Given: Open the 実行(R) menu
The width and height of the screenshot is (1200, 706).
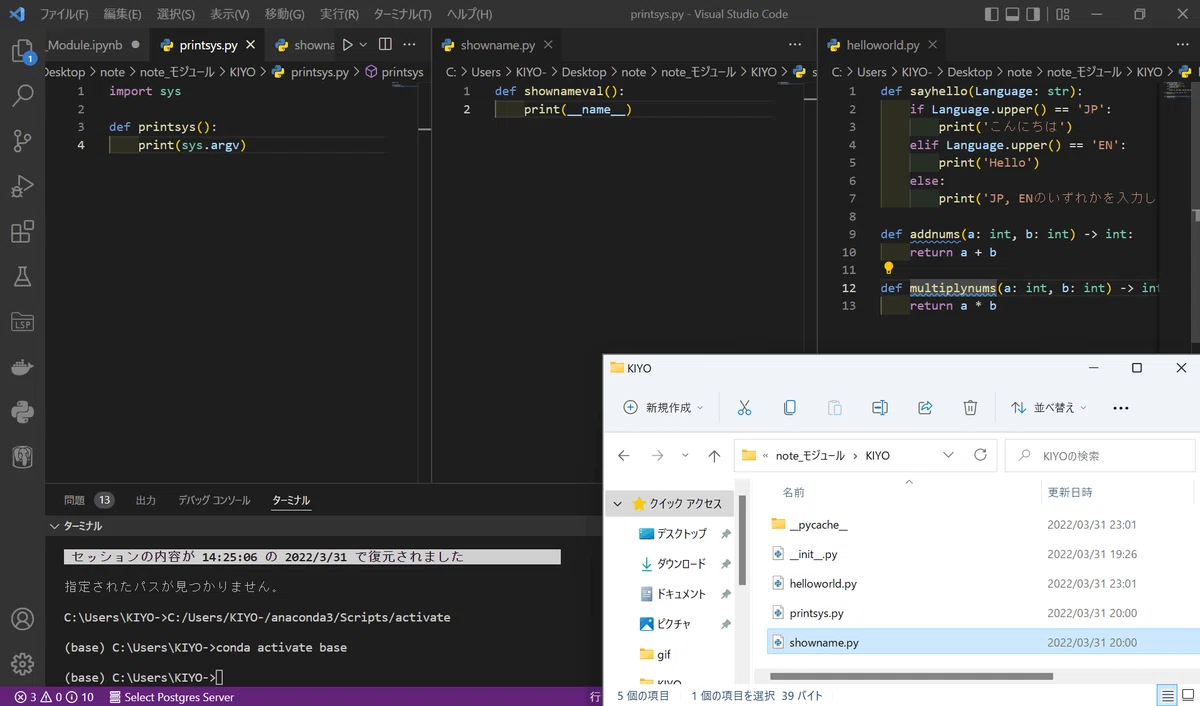Looking at the screenshot, I should [x=339, y=14].
